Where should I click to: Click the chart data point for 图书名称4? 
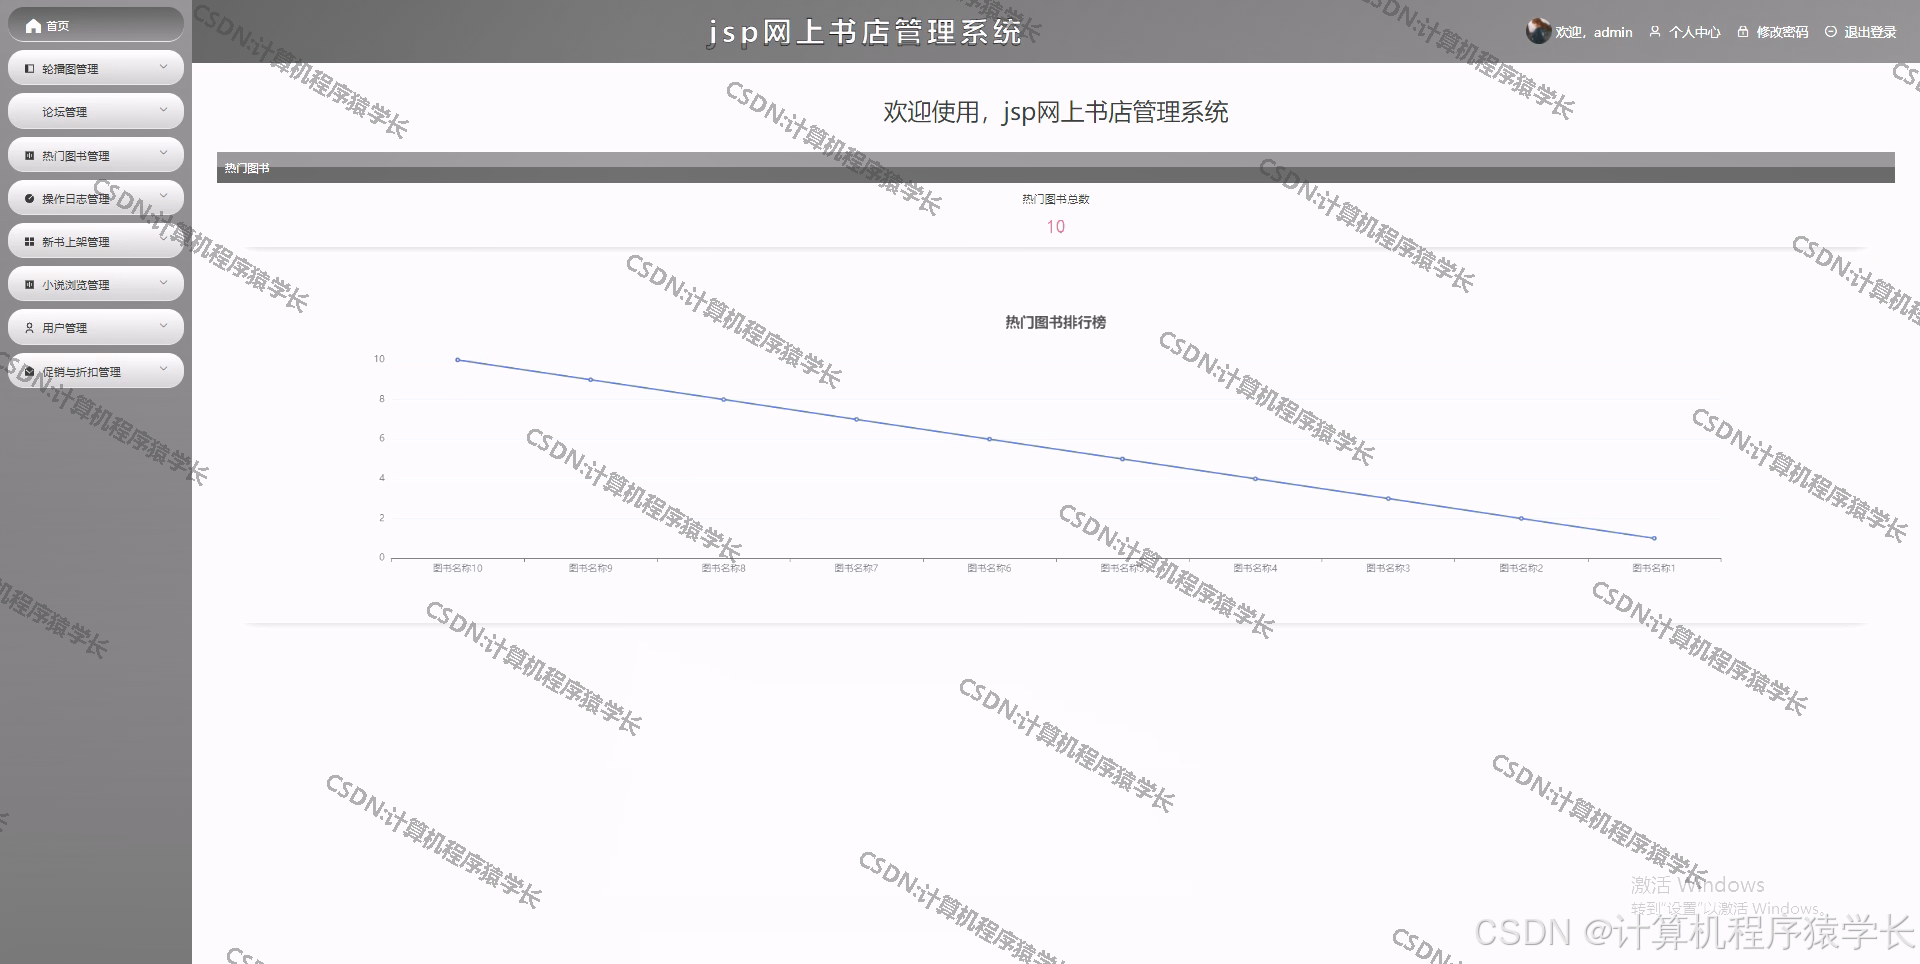point(1256,479)
